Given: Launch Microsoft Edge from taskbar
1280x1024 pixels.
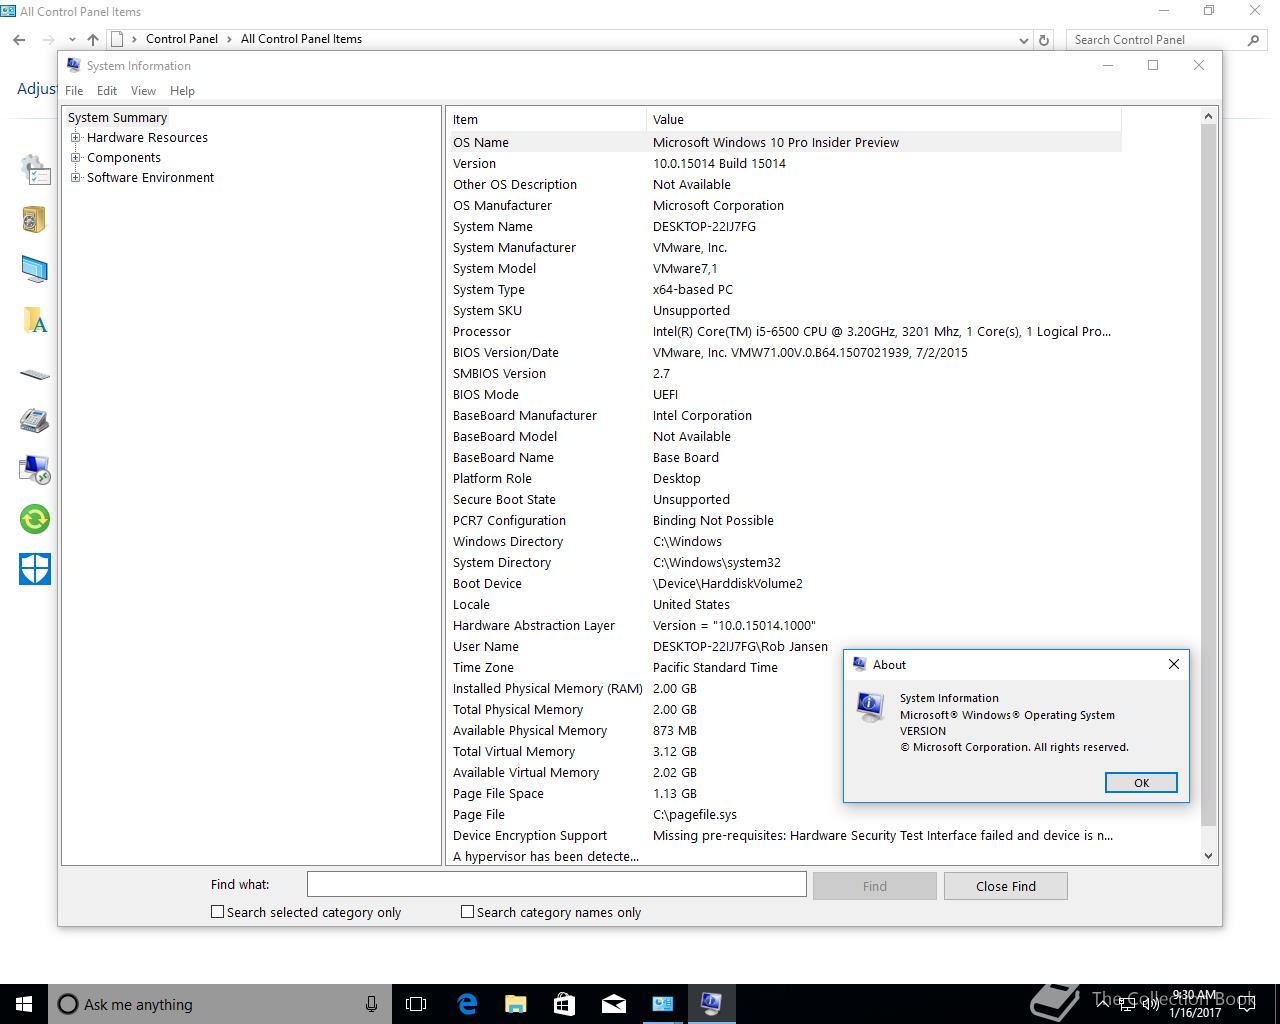Looking at the screenshot, I should (x=466, y=1004).
